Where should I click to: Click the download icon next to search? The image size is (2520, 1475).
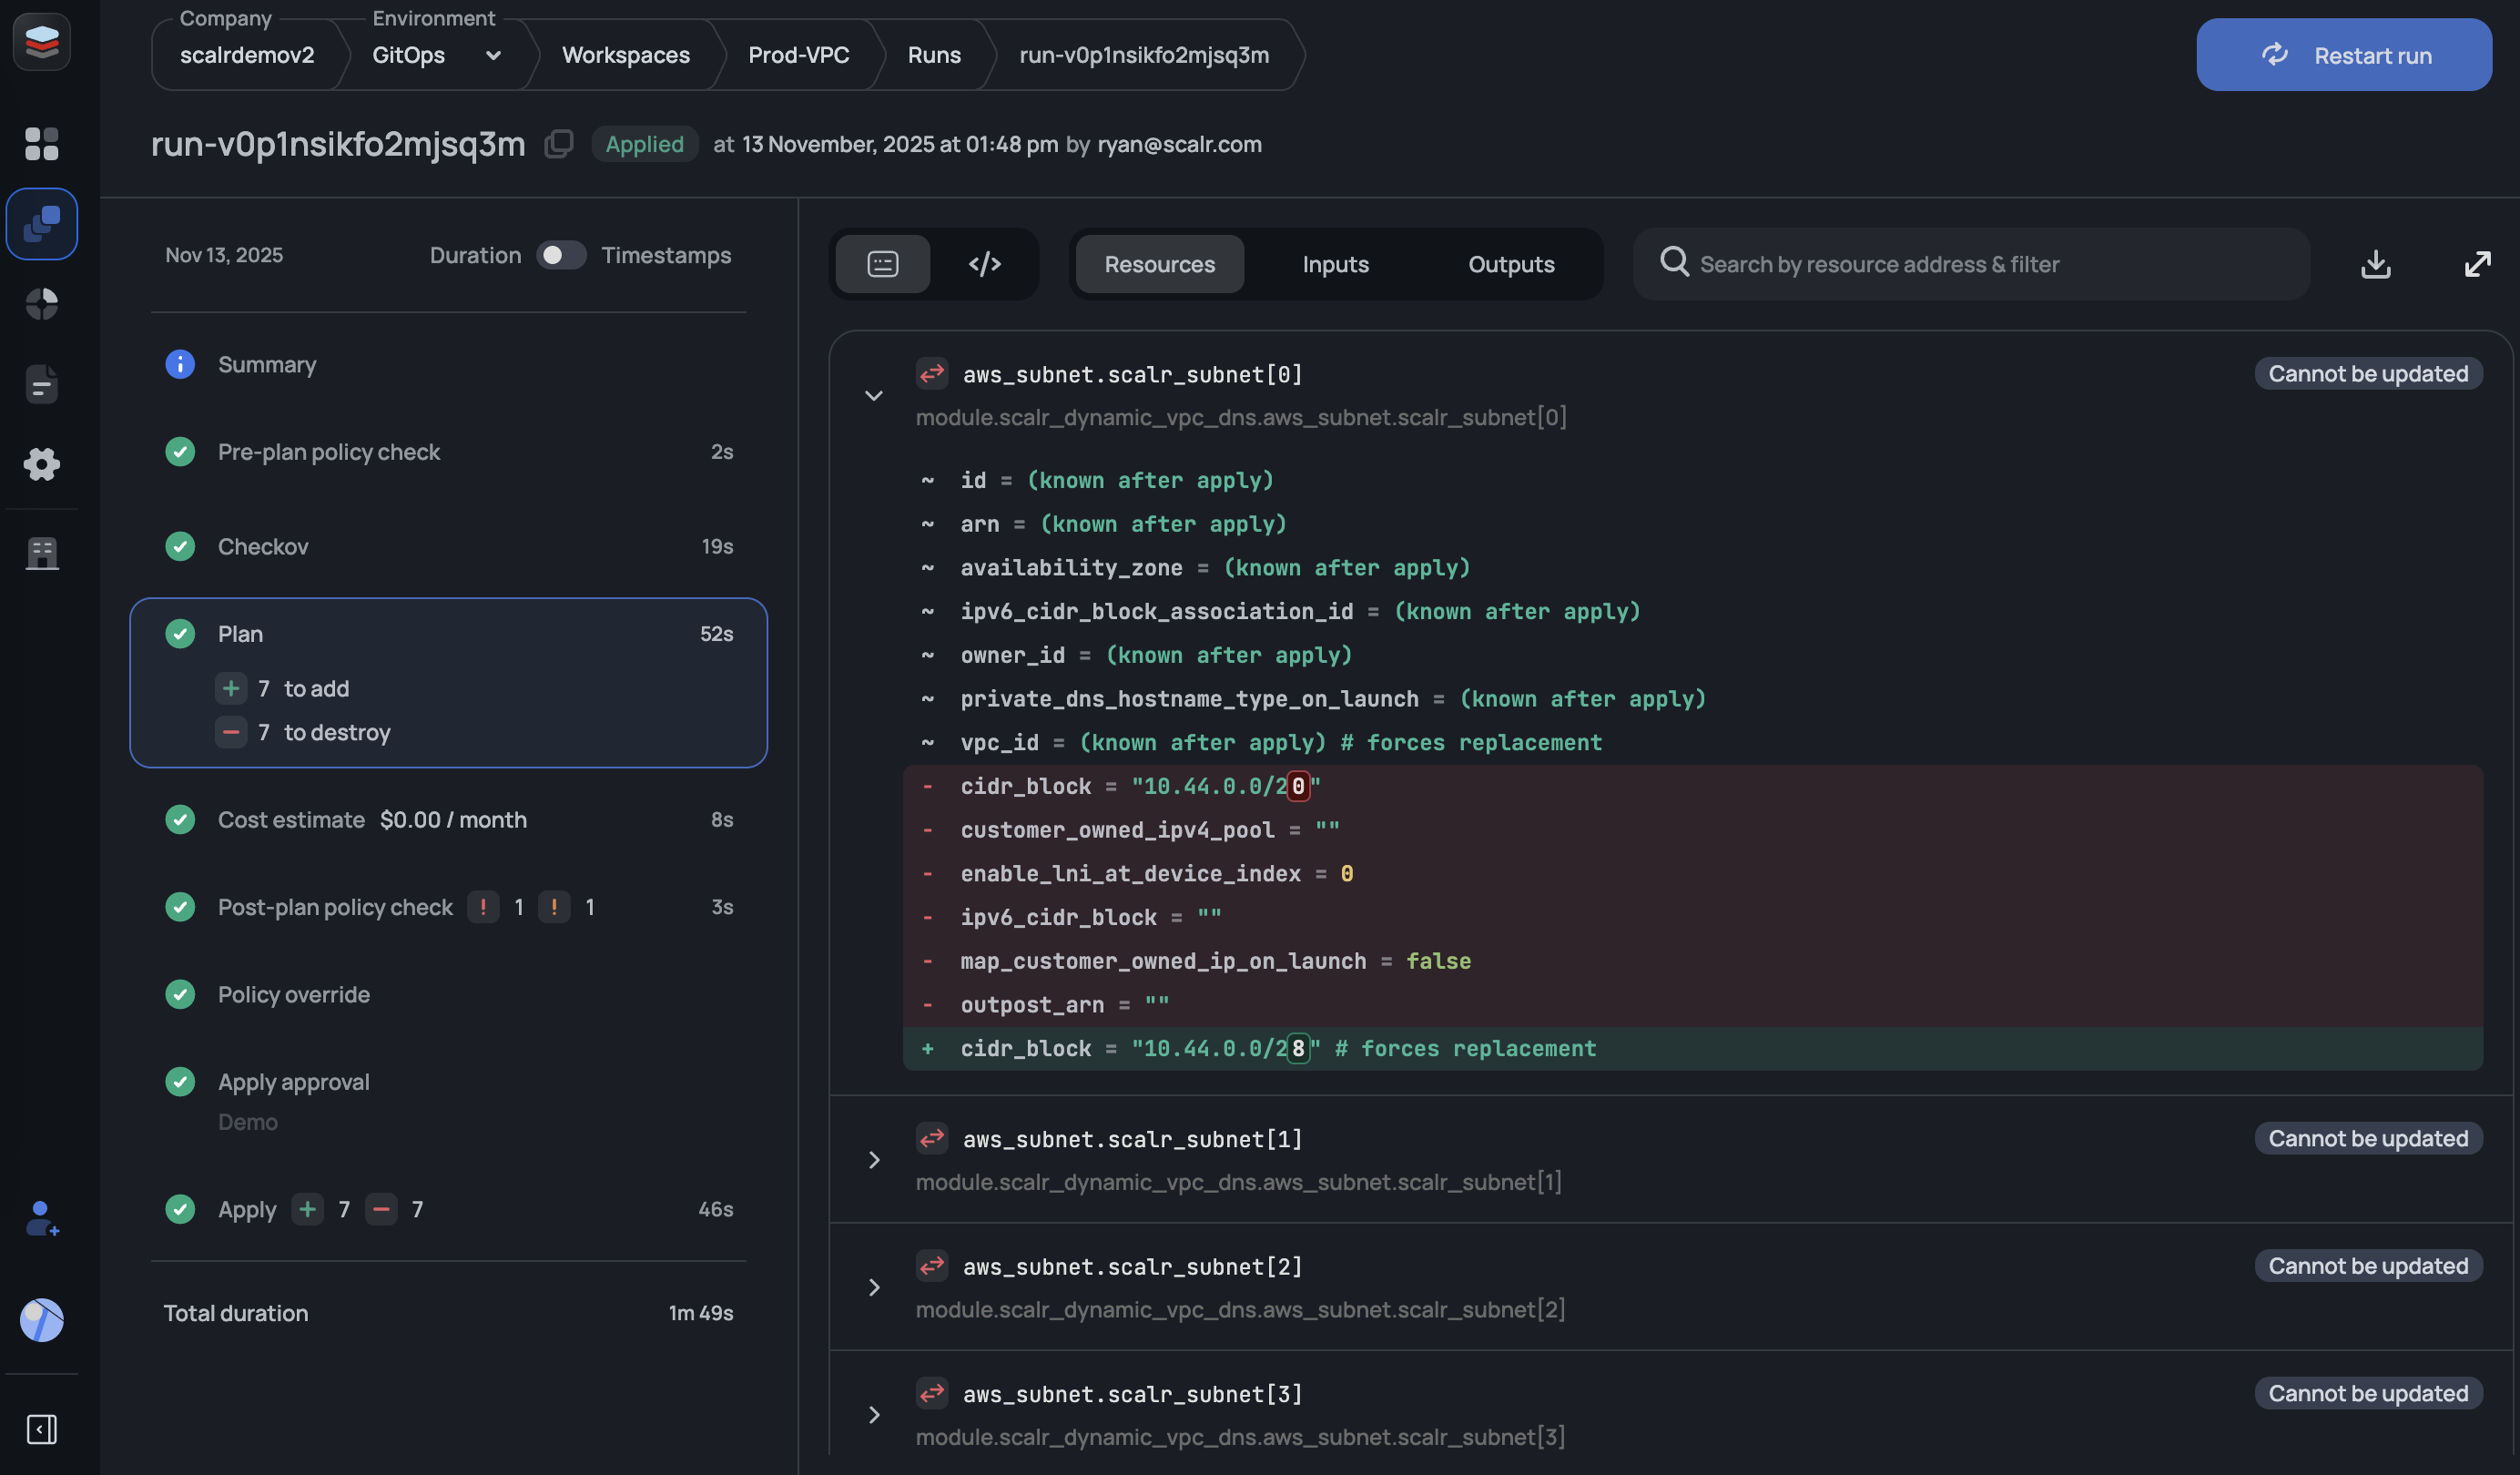coord(2375,264)
